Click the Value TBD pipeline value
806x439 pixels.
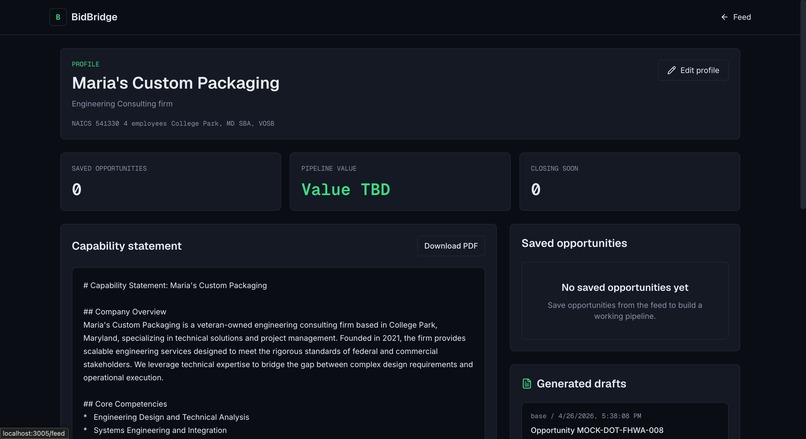coord(345,190)
